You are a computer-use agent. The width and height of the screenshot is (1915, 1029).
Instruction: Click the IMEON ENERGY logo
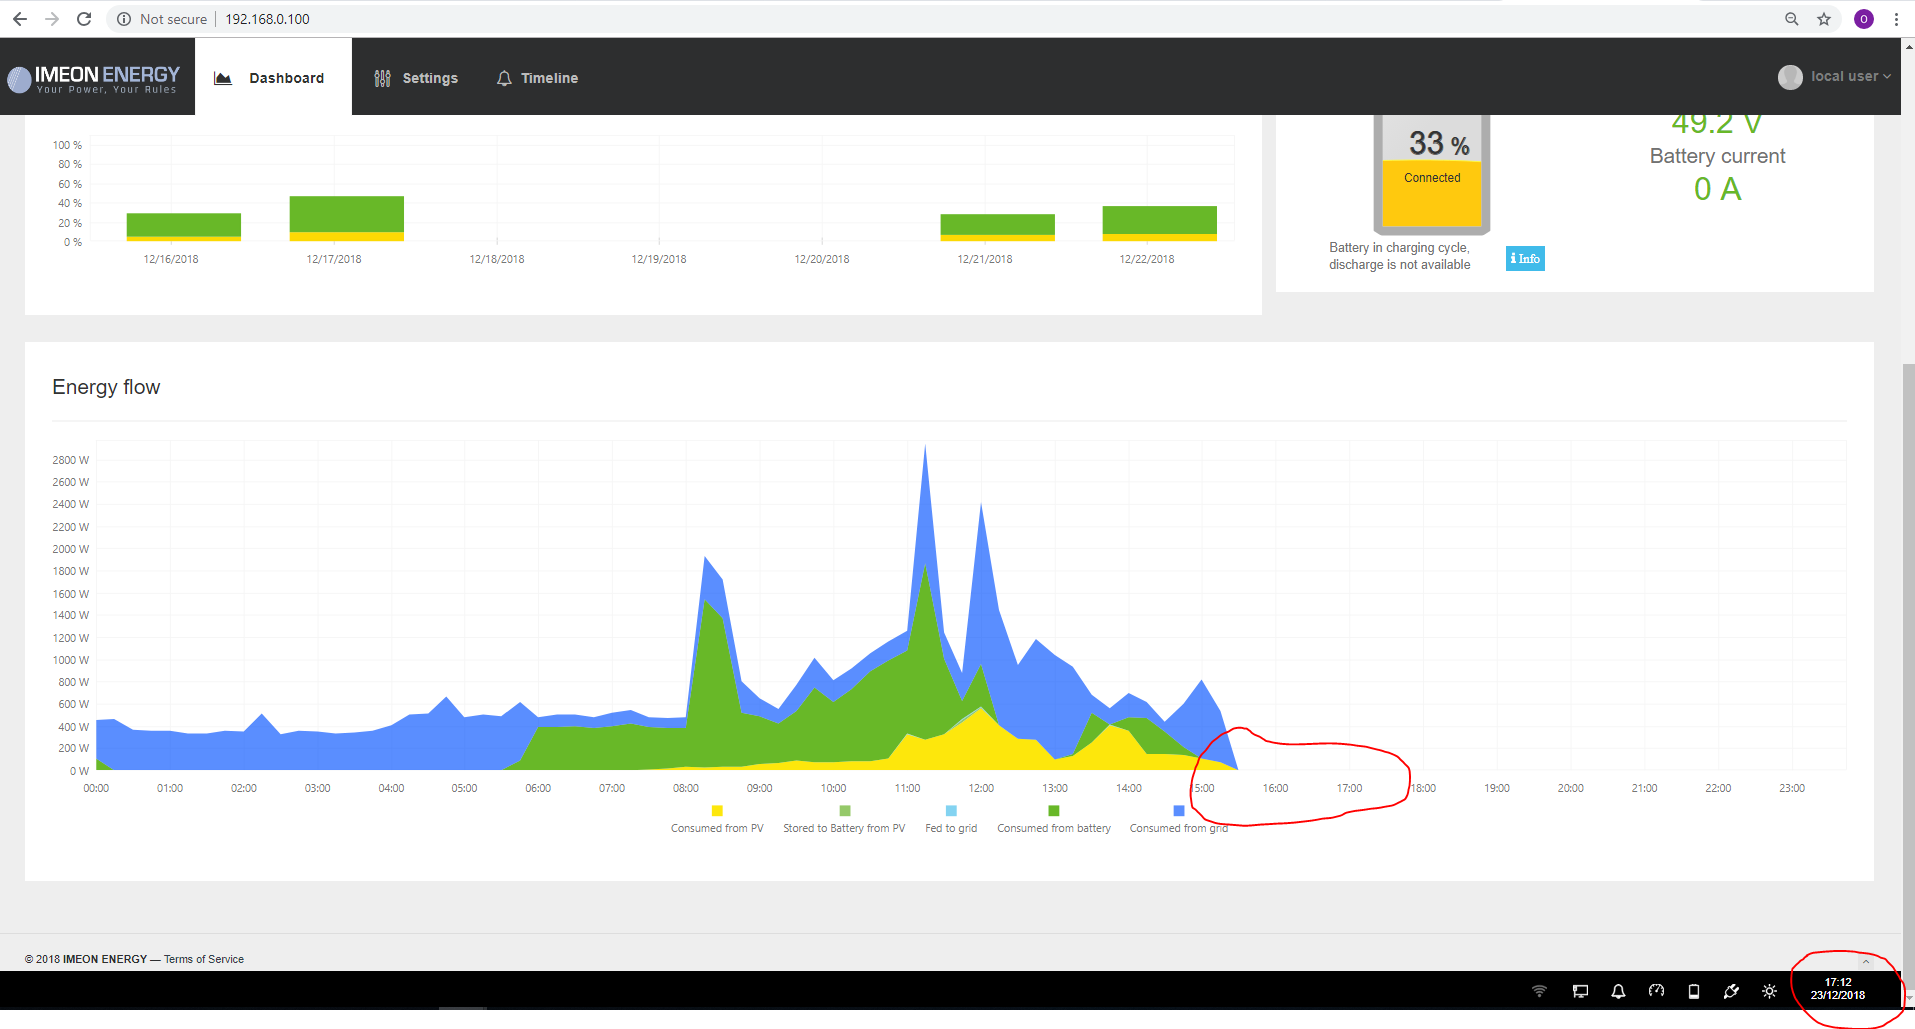click(x=94, y=78)
